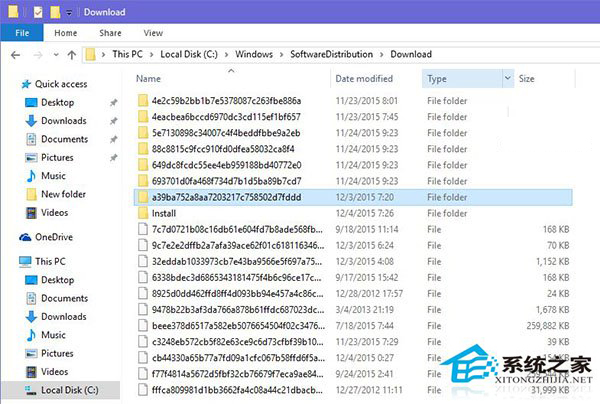Click file icon of beee378d6517a582eb5076654504f02c3476...

coord(143,326)
